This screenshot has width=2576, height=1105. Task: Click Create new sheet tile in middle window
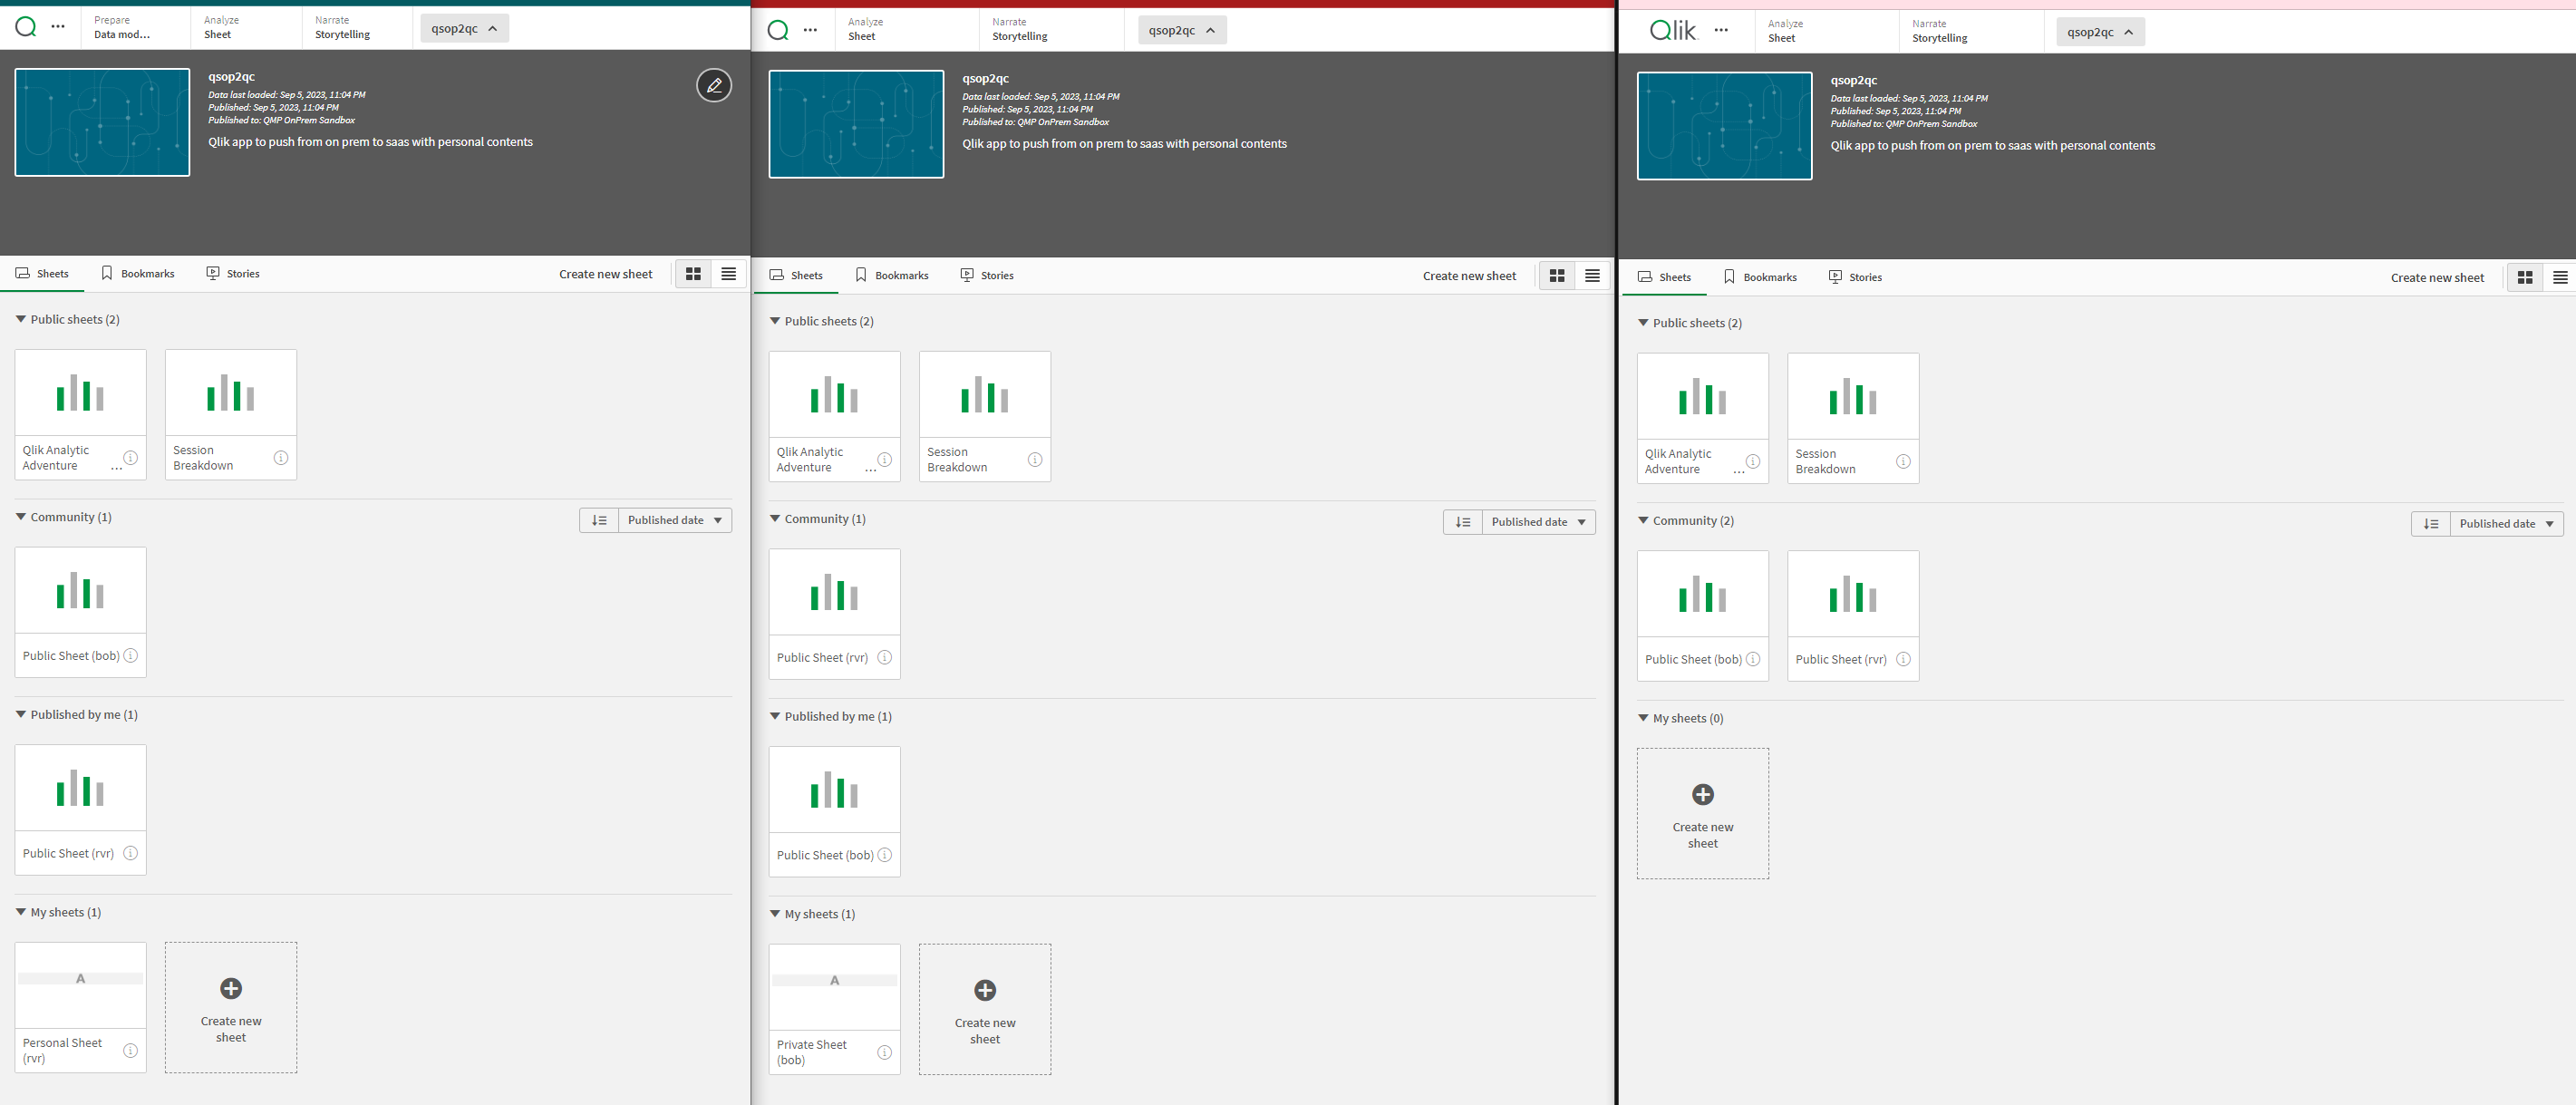985,1009
